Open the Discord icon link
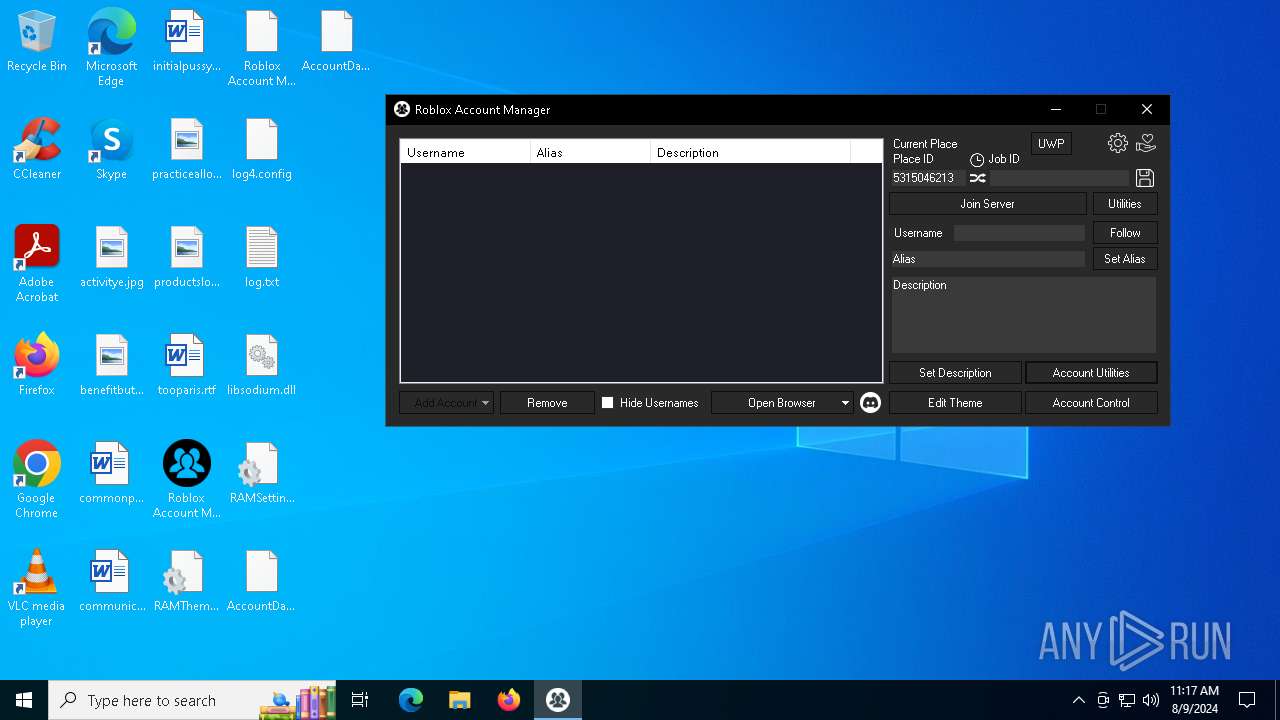 click(870, 403)
